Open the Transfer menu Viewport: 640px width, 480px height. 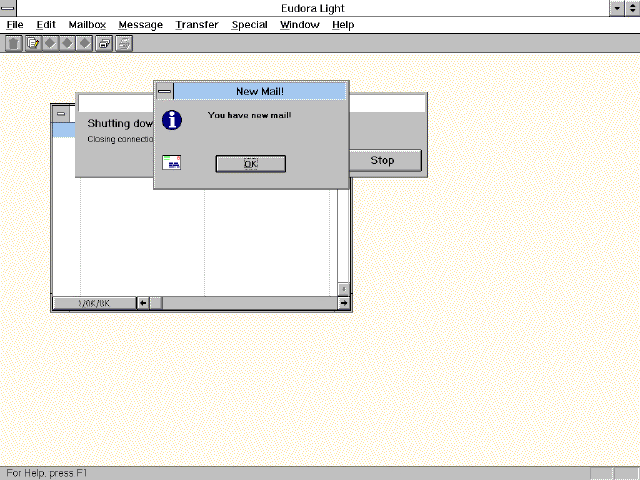tap(197, 25)
